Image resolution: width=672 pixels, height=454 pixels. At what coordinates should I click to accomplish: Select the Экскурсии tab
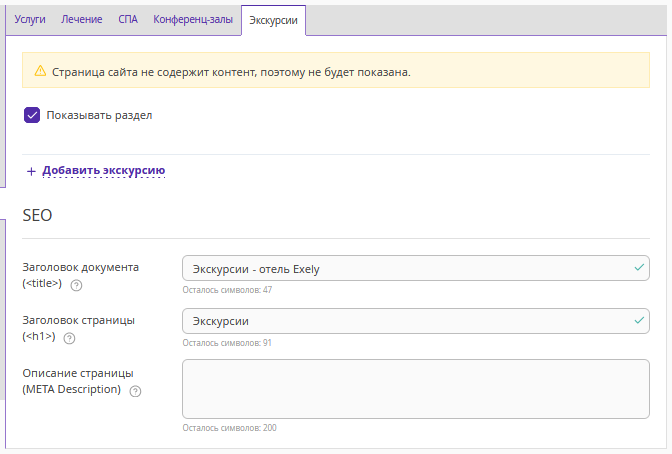[273, 20]
